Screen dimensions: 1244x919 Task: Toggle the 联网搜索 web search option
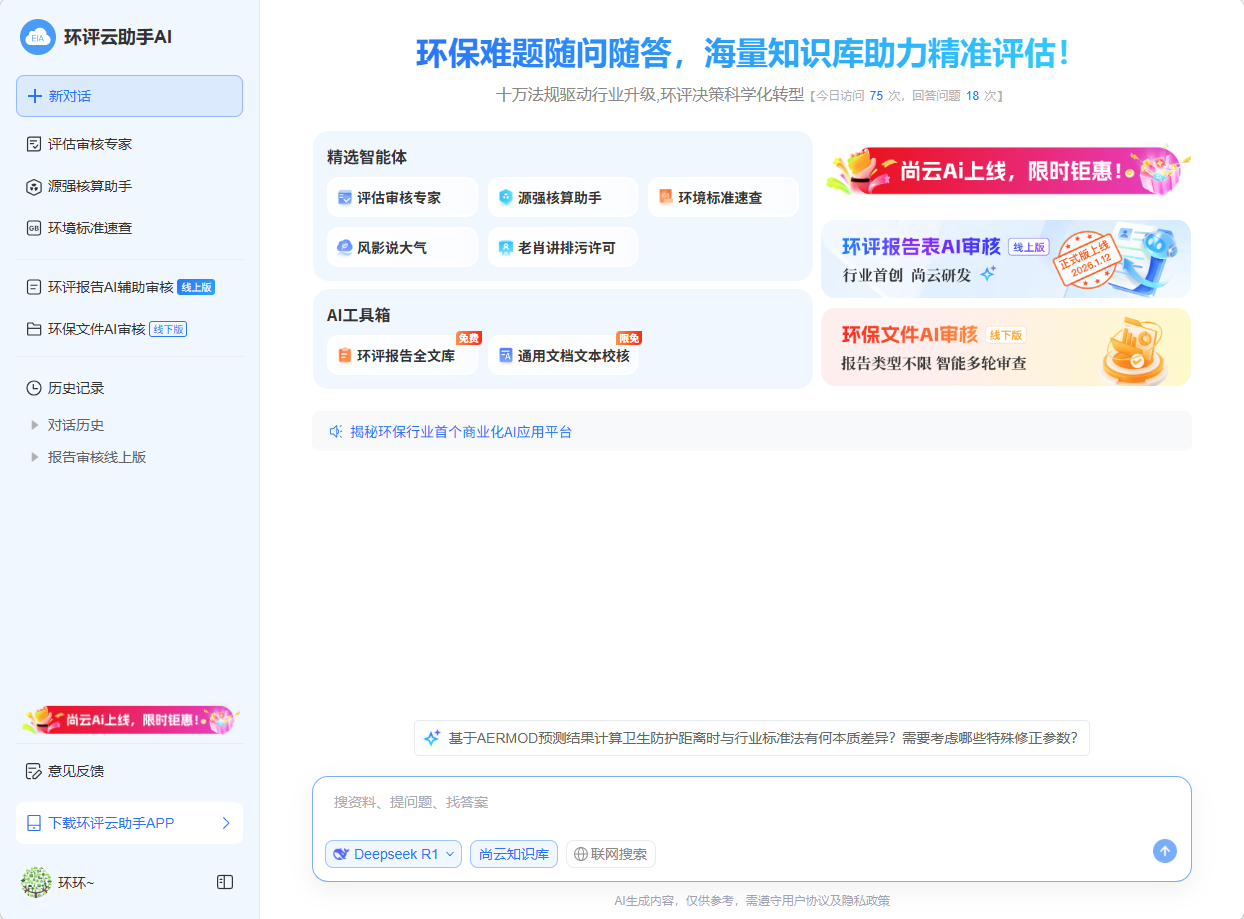click(x=611, y=854)
